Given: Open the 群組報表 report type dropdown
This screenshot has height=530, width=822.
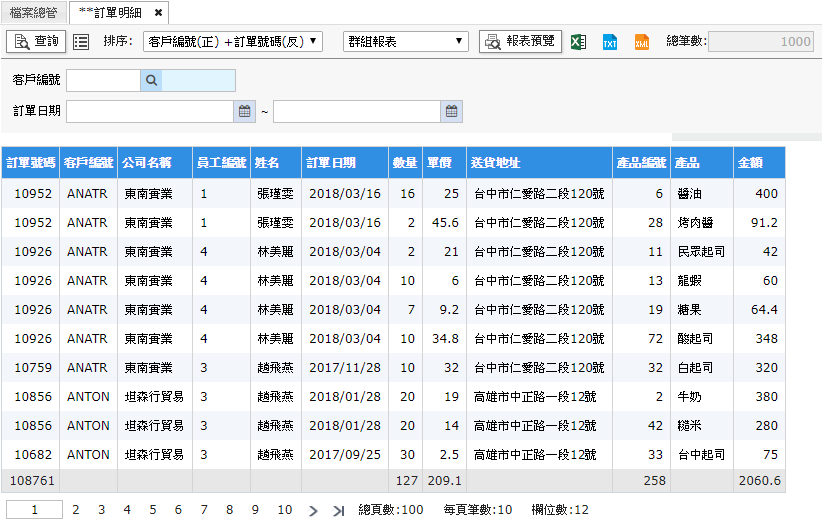Looking at the screenshot, I should 406,41.
